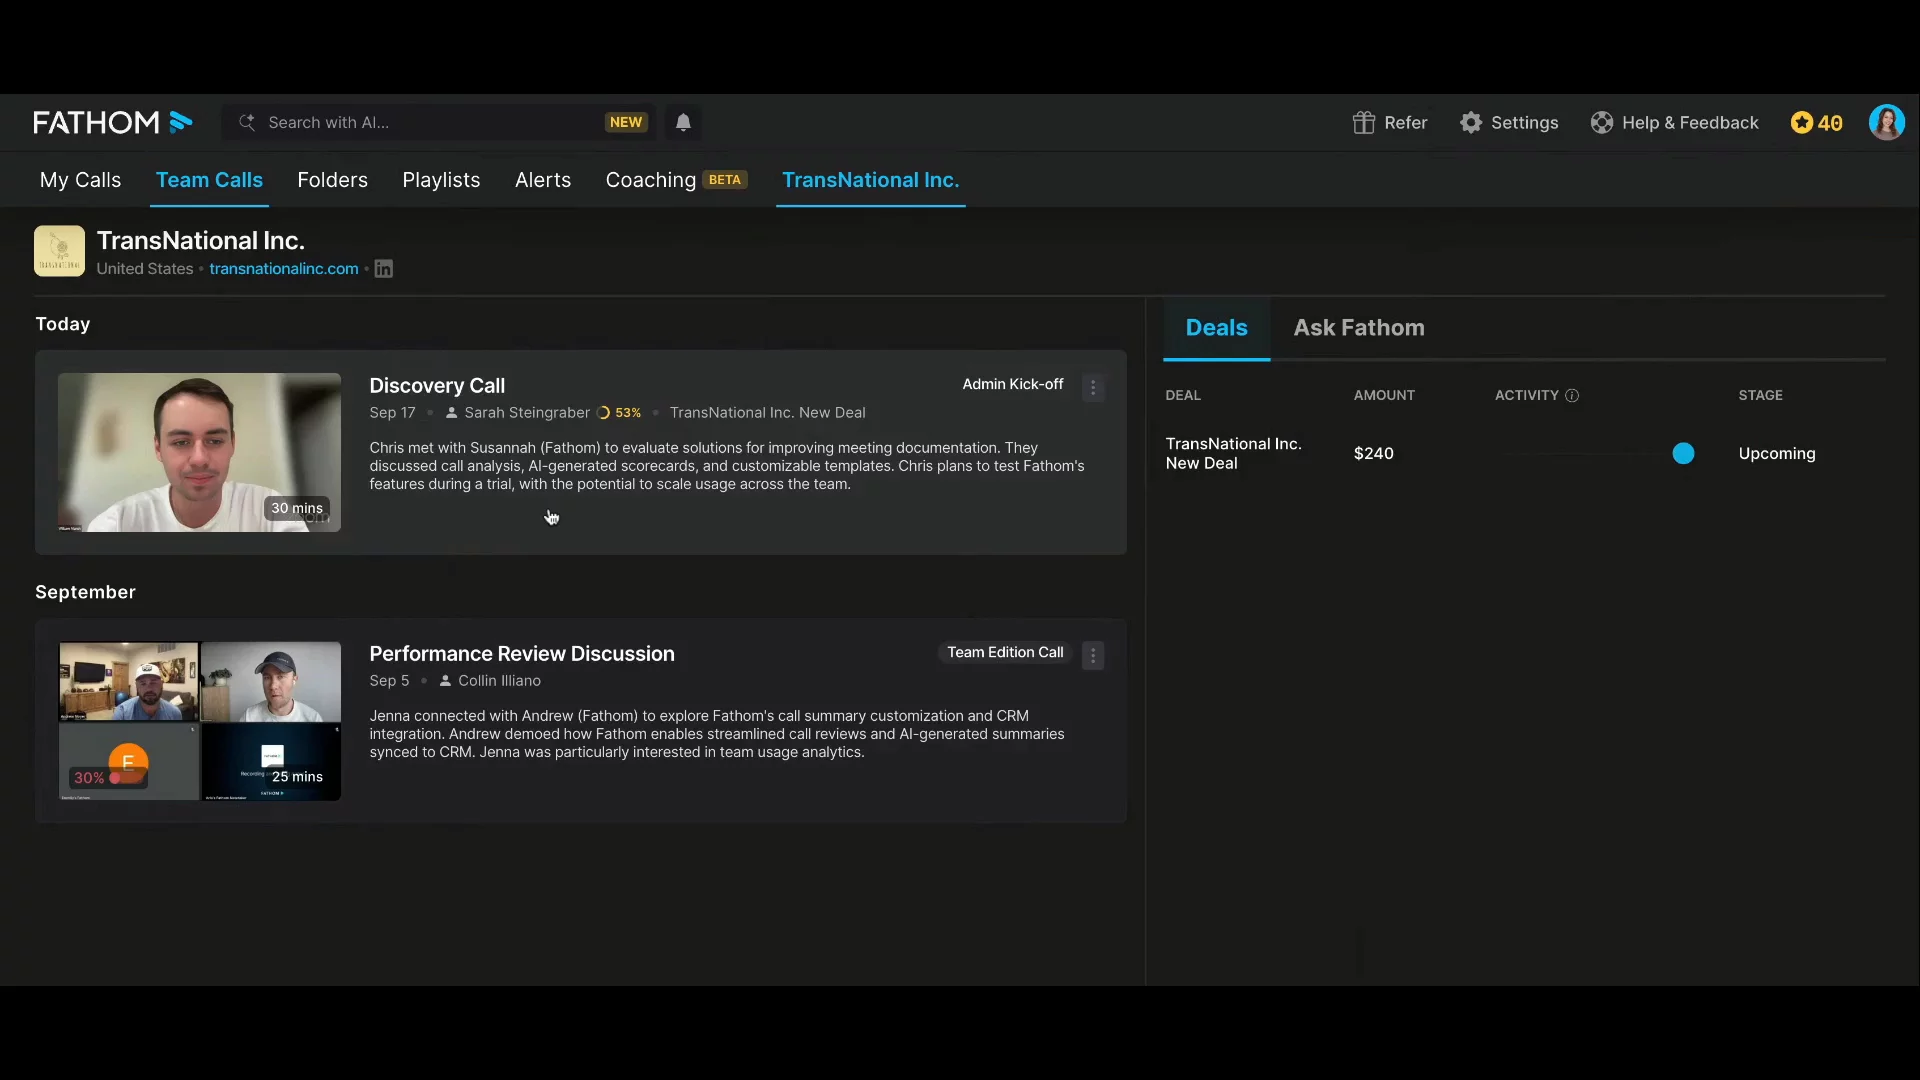Open the notifications bell
This screenshot has width=1920, height=1080.
pyautogui.click(x=683, y=122)
